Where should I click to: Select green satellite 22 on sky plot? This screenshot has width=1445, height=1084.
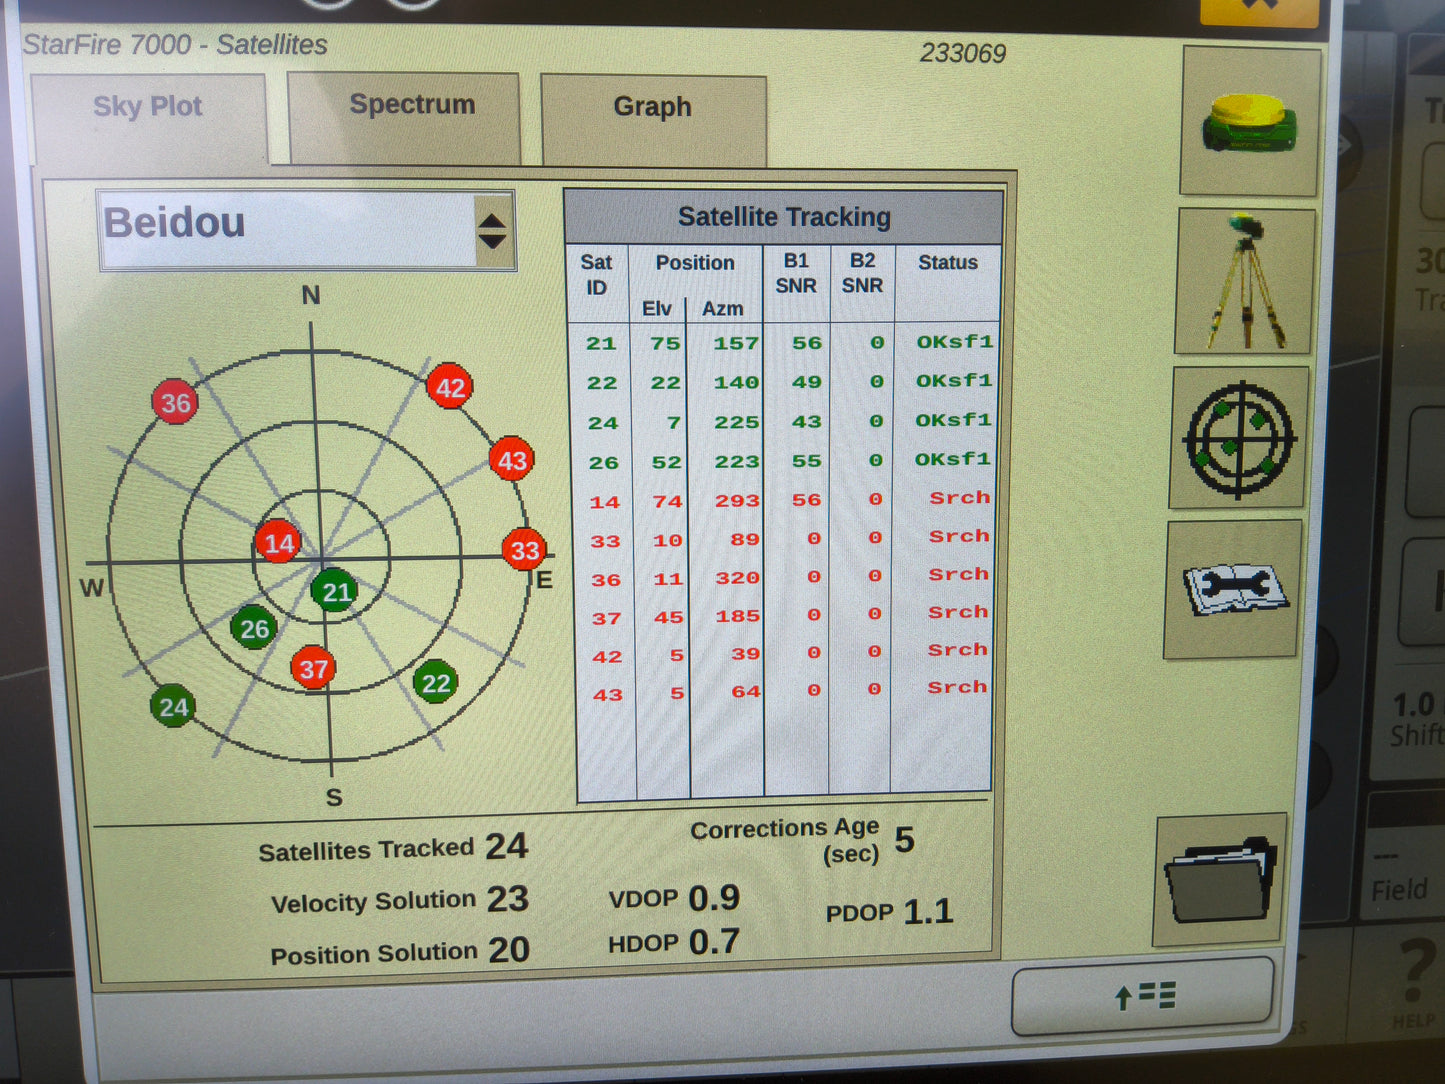(x=435, y=683)
